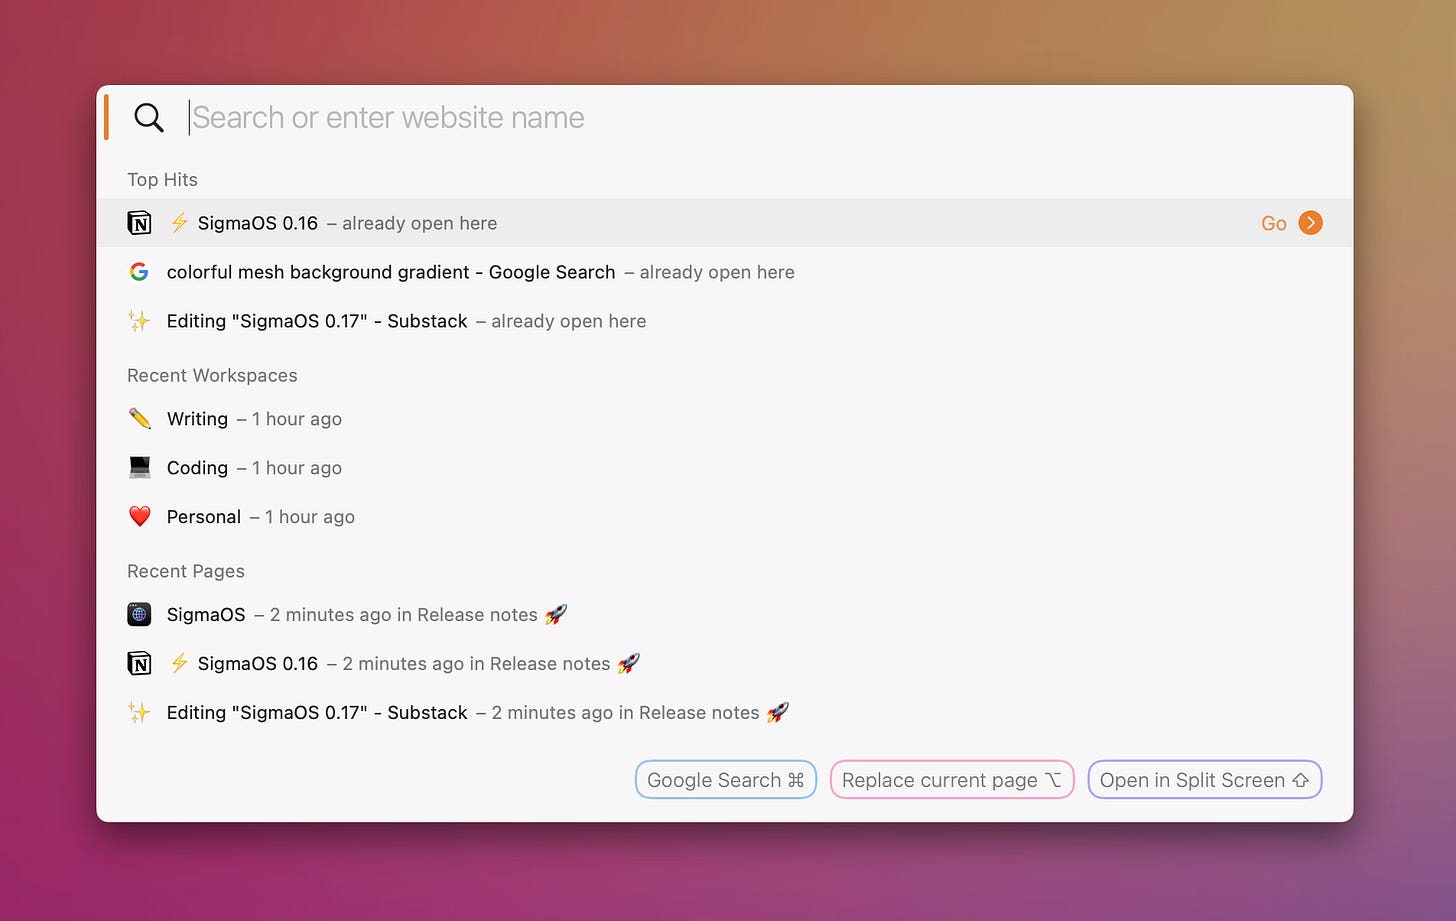The width and height of the screenshot is (1456, 921).
Task: Open recent page 'SigmaOS – 2 minutes ago'
Action: (x=724, y=615)
